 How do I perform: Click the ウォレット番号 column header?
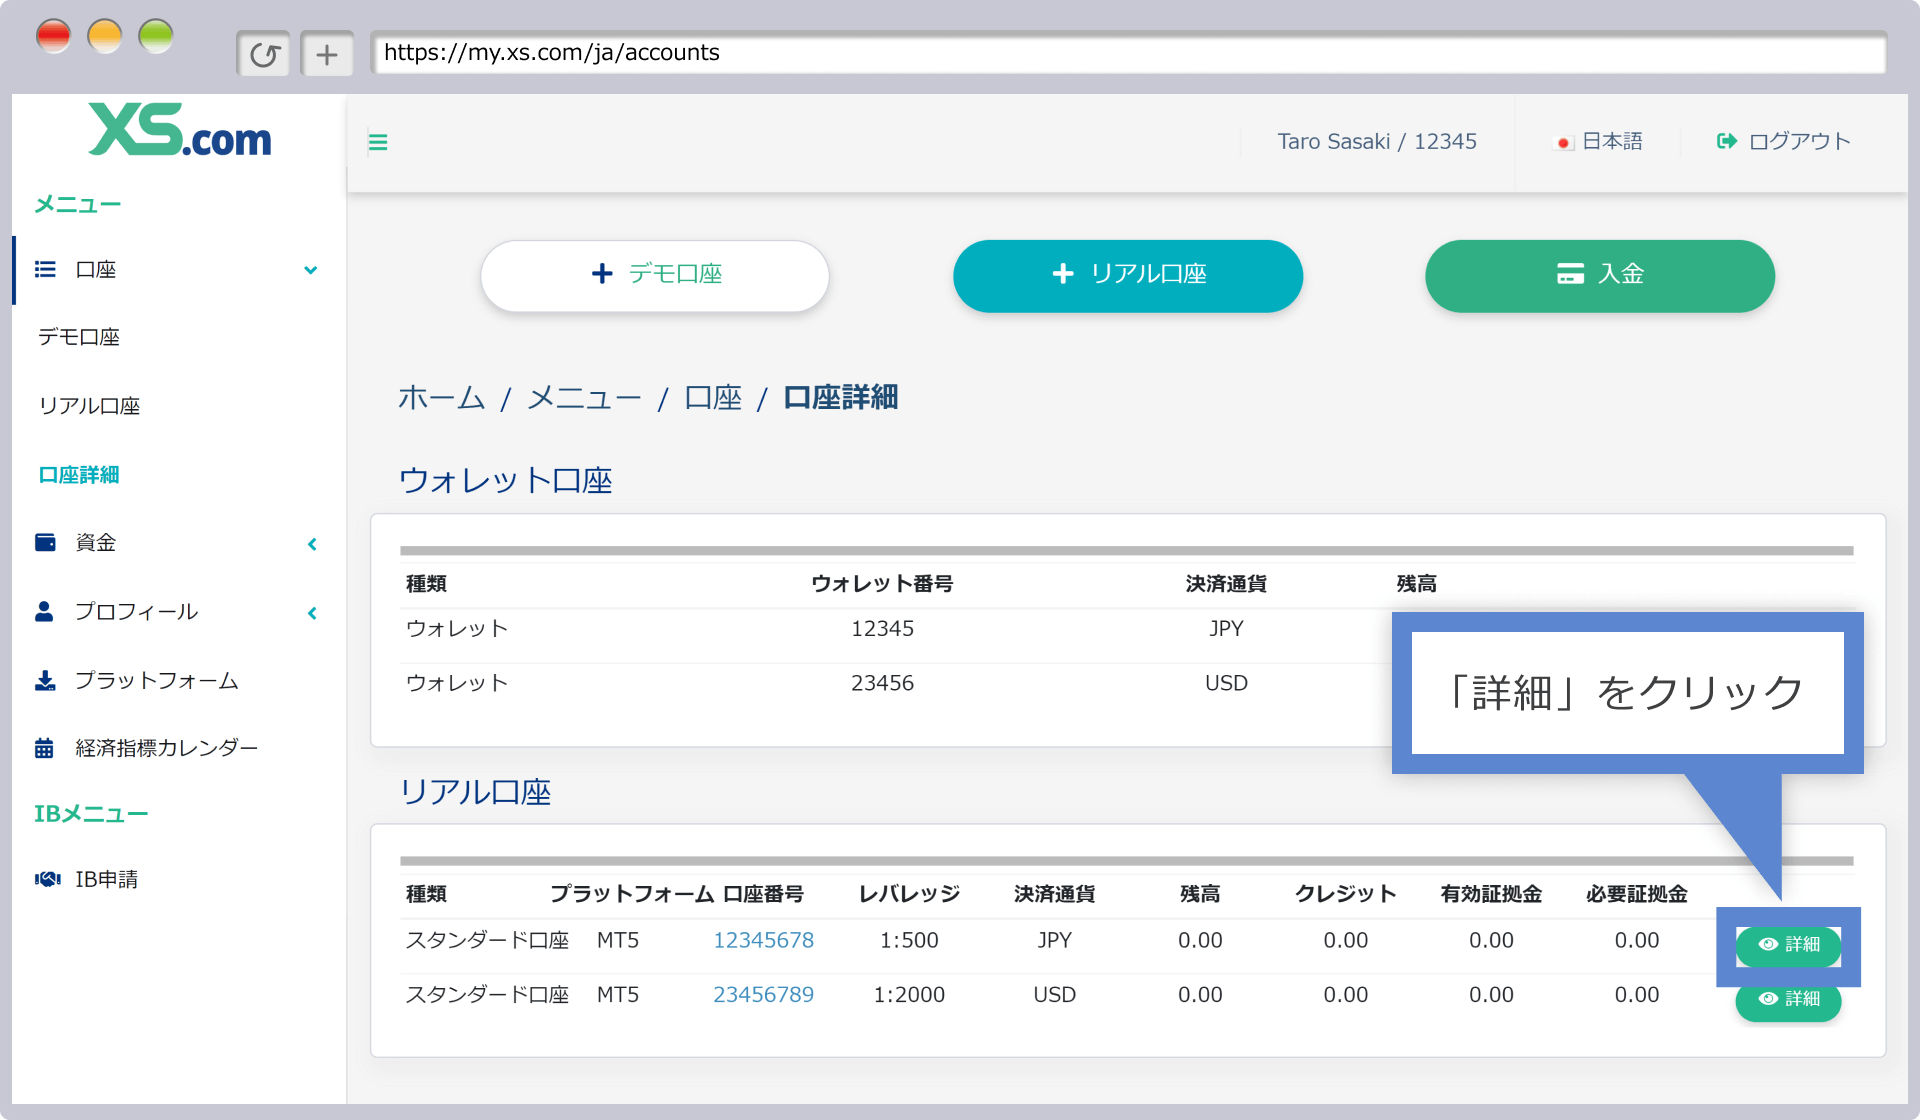[x=882, y=584]
